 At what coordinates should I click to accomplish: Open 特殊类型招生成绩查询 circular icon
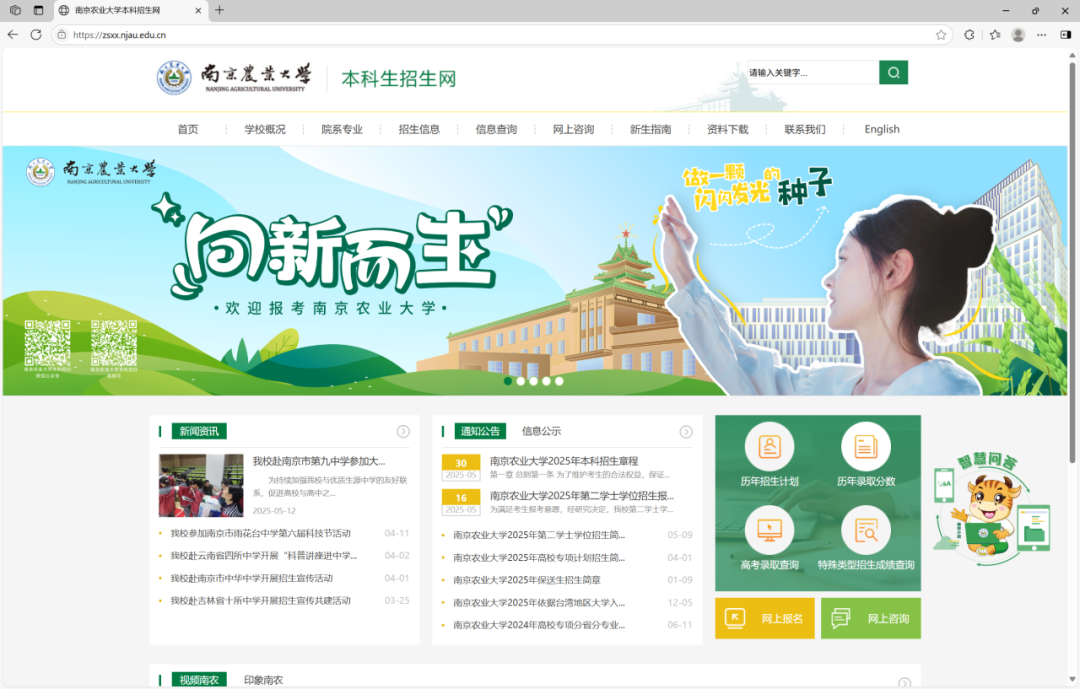865,530
